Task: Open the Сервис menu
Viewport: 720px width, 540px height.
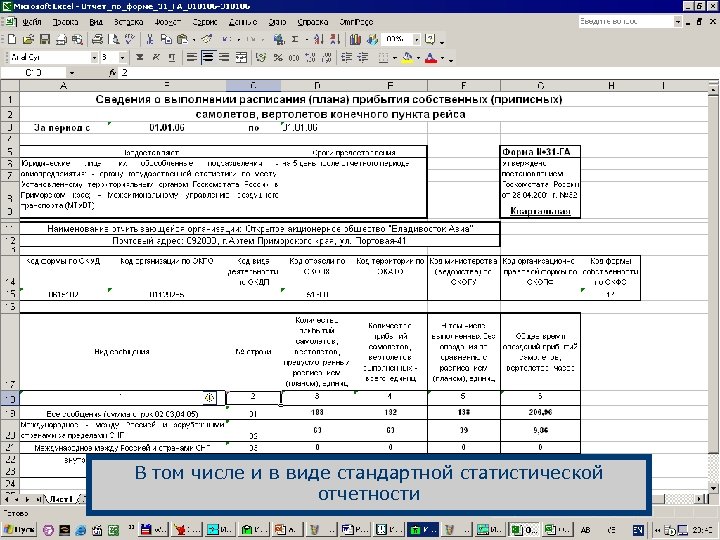Action: pos(205,22)
